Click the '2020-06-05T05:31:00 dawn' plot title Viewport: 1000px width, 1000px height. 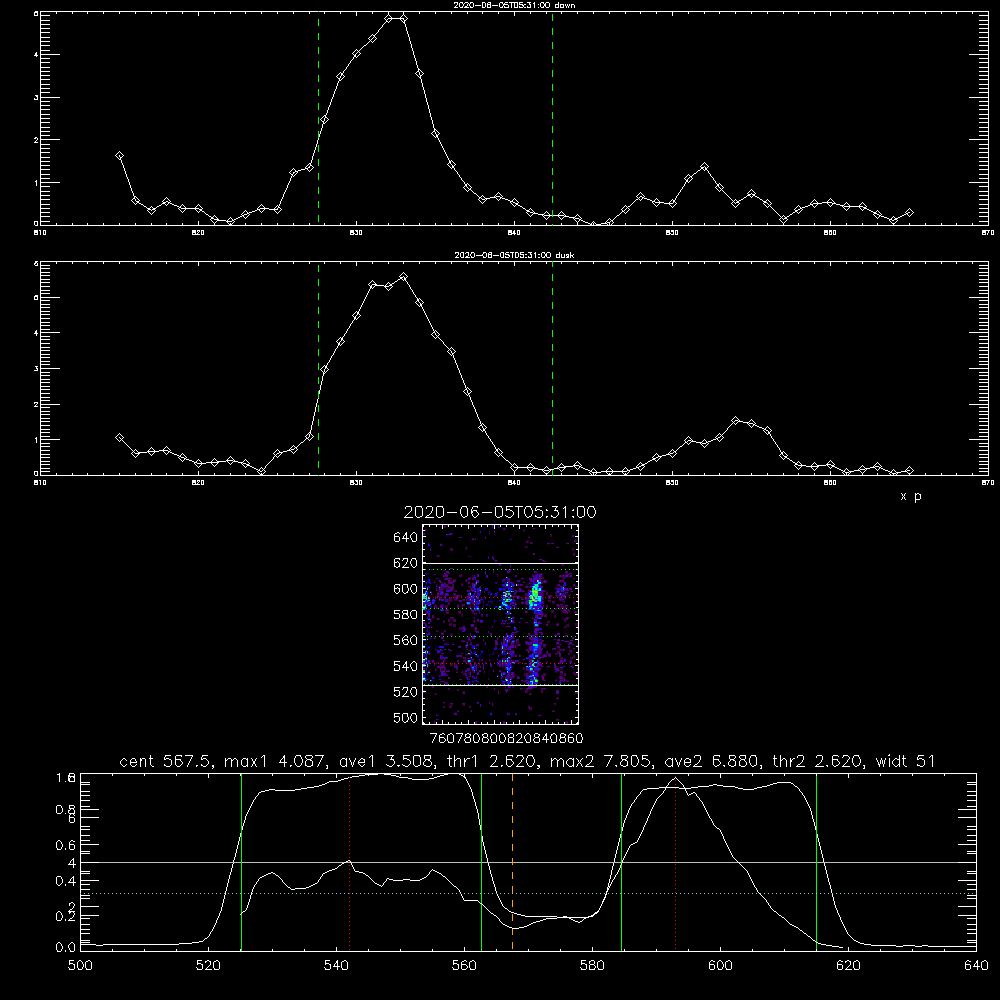coord(514,5)
